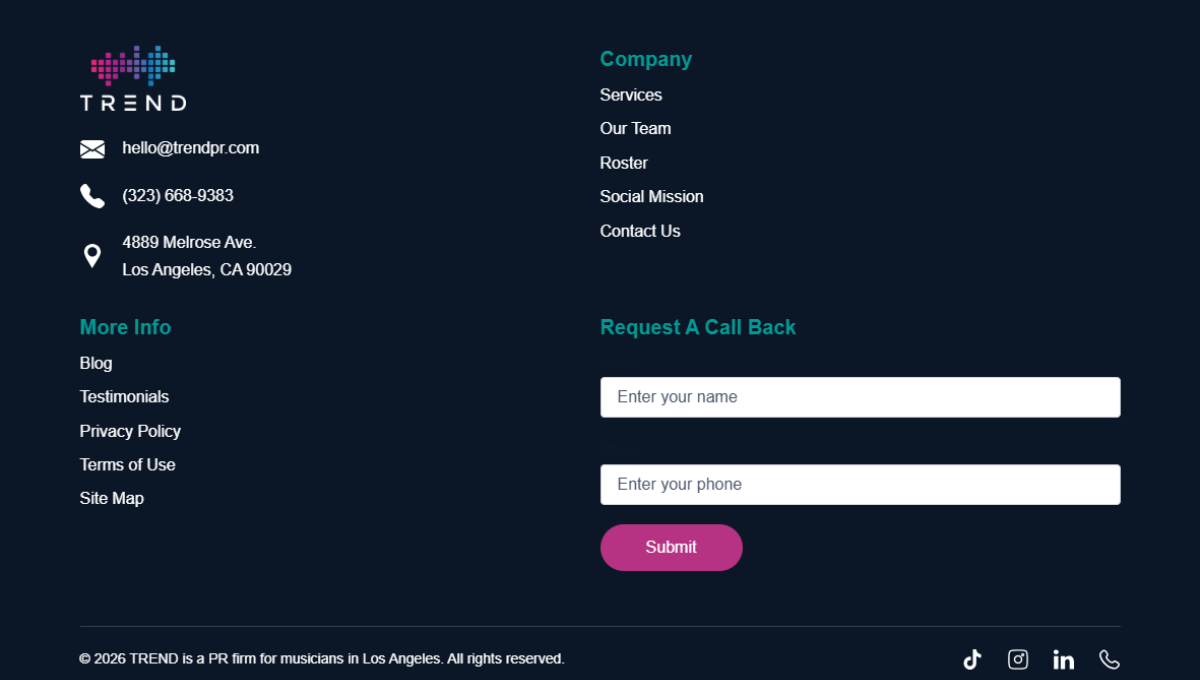The height and width of the screenshot is (680, 1200).
Task: Open the Instagram social icon
Action: (x=1018, y=659)
